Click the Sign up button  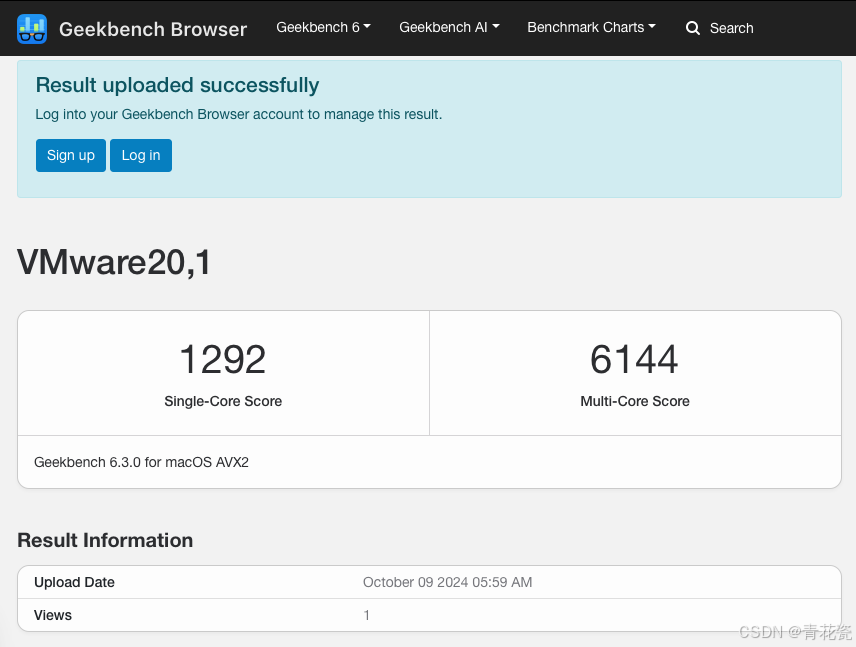click(71, 156)
